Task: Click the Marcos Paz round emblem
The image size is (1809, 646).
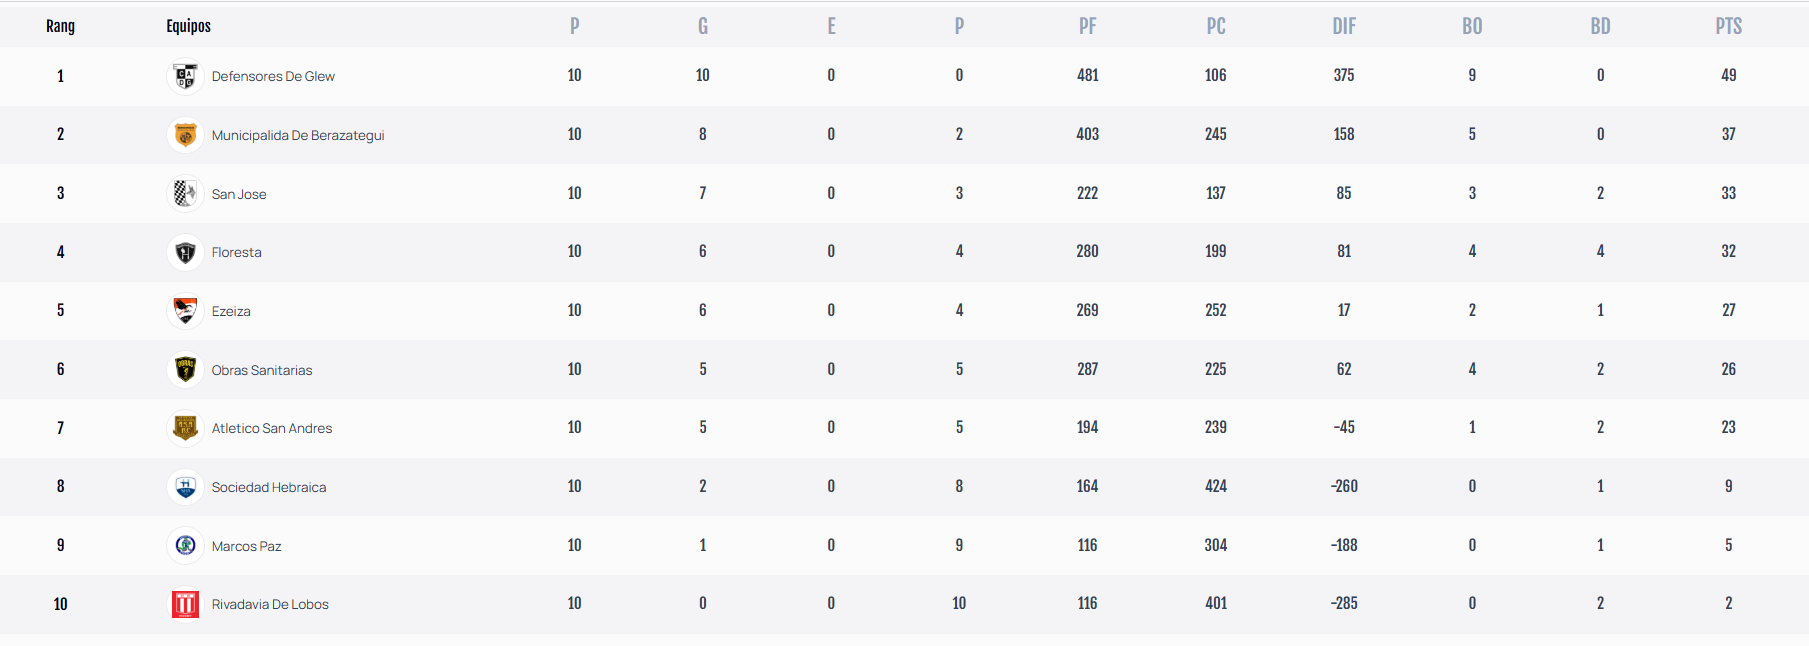Action: pyautogui.click(x=185, y=546)
